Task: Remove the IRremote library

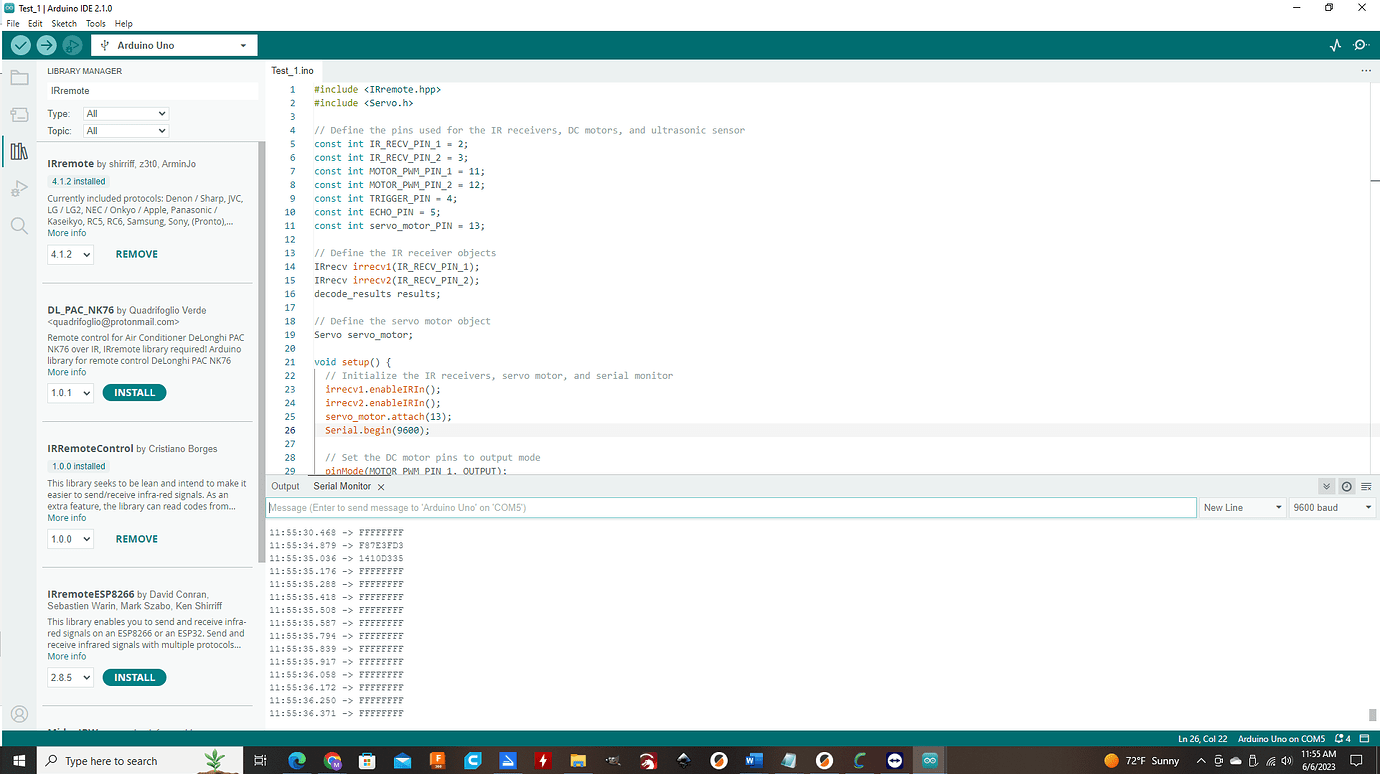Action: (x=136, y=254)
